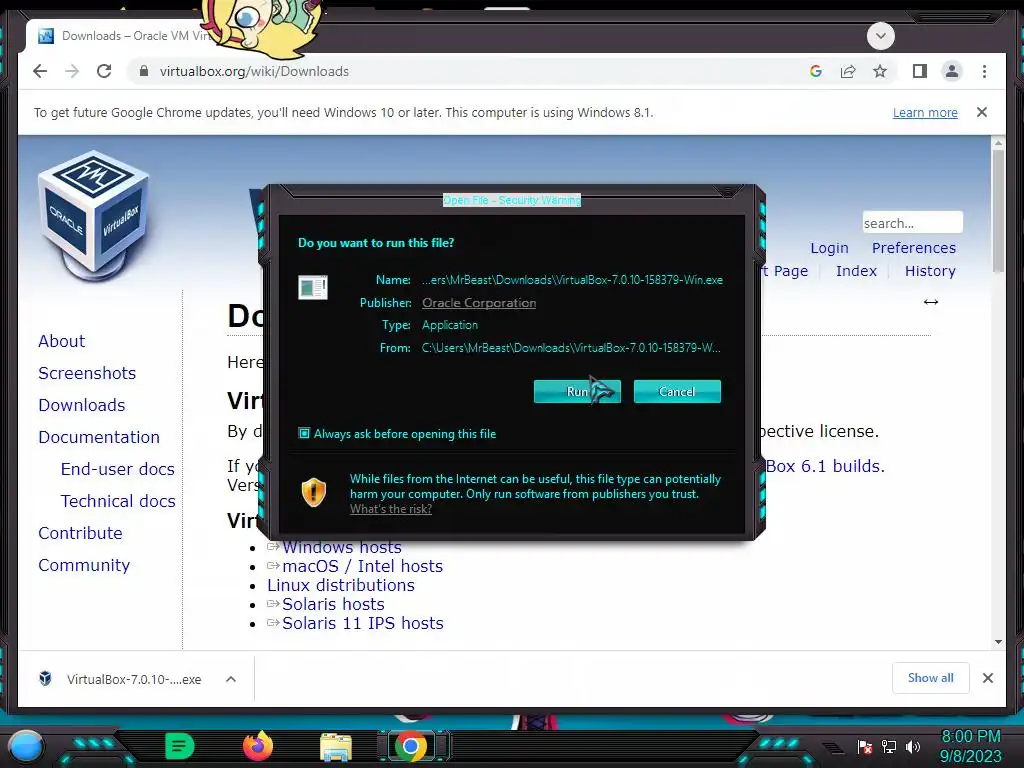The image size is (1024, 768).
Task: Click the scrollbar down arrow
Action: coord(998,641)
